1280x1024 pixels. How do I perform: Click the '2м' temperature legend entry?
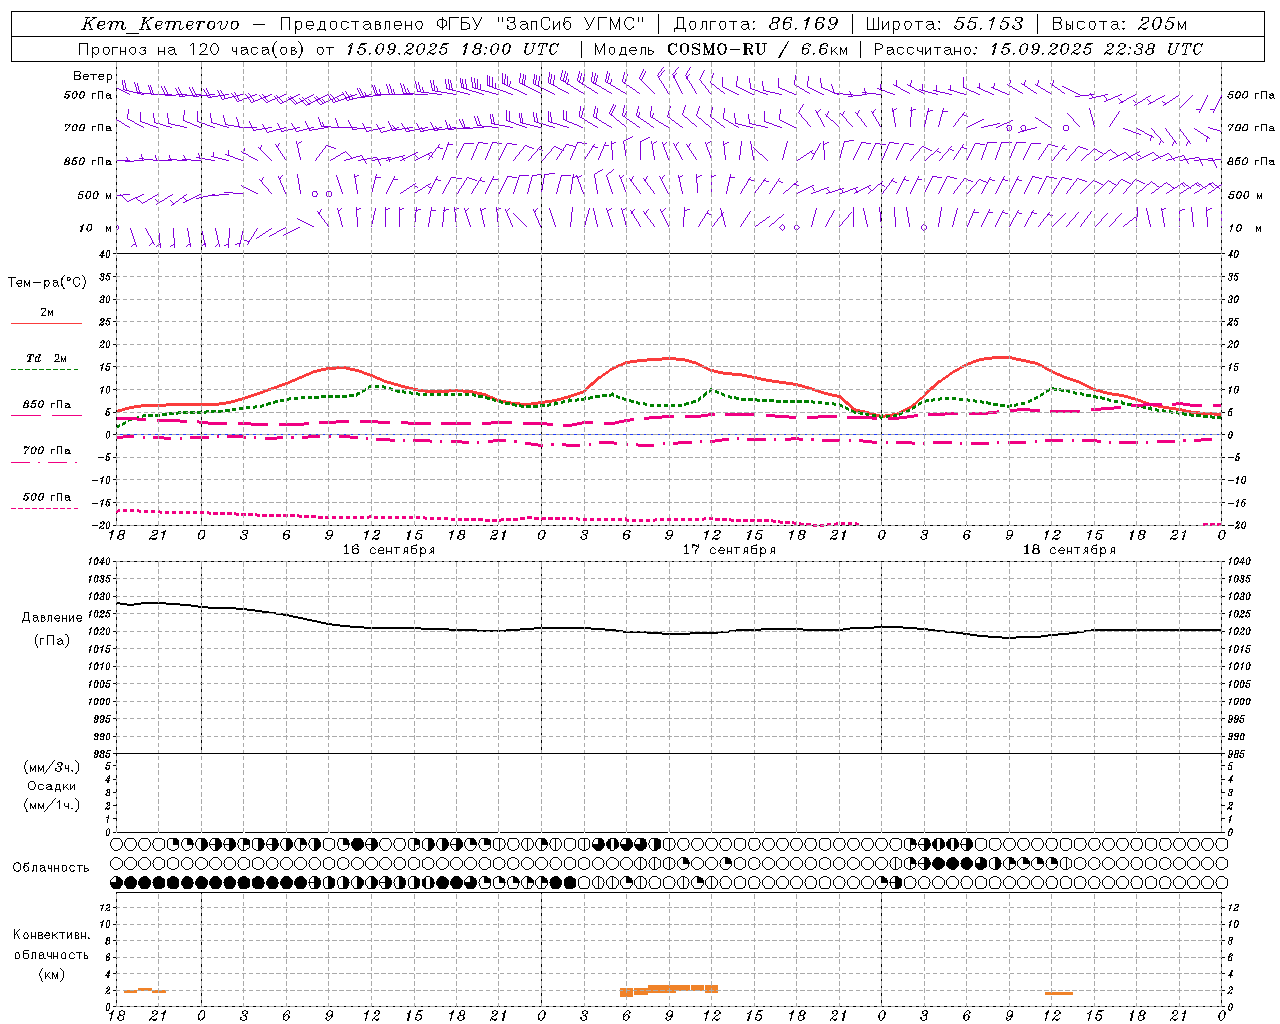coord(46,312)
